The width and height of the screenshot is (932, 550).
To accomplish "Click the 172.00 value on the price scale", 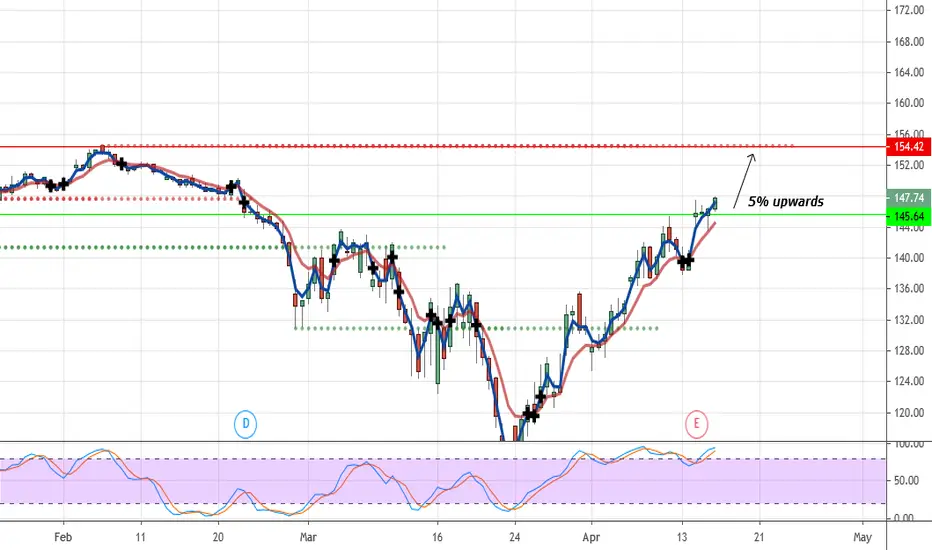I will point(909,11).
